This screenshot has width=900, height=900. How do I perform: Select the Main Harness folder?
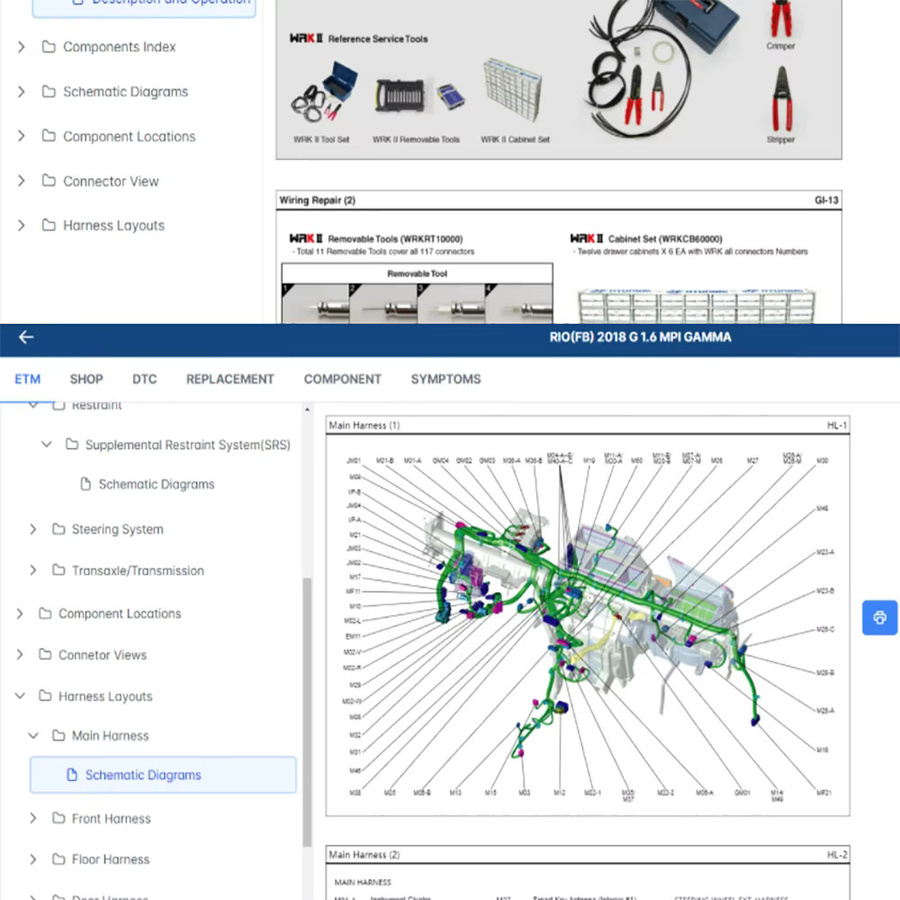pos(100,736)
